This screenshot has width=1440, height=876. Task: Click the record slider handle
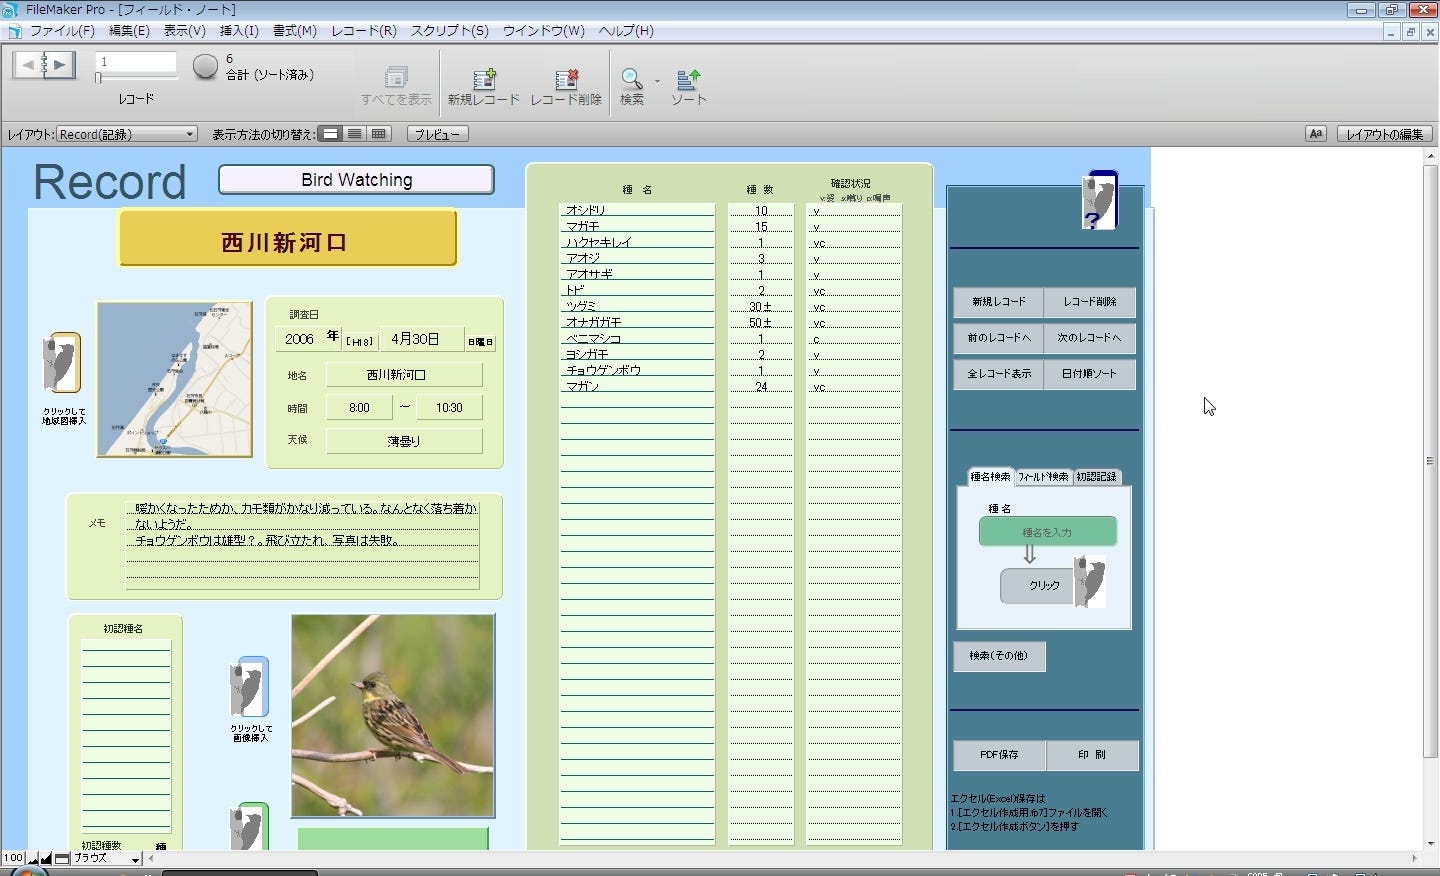(98, 78)
